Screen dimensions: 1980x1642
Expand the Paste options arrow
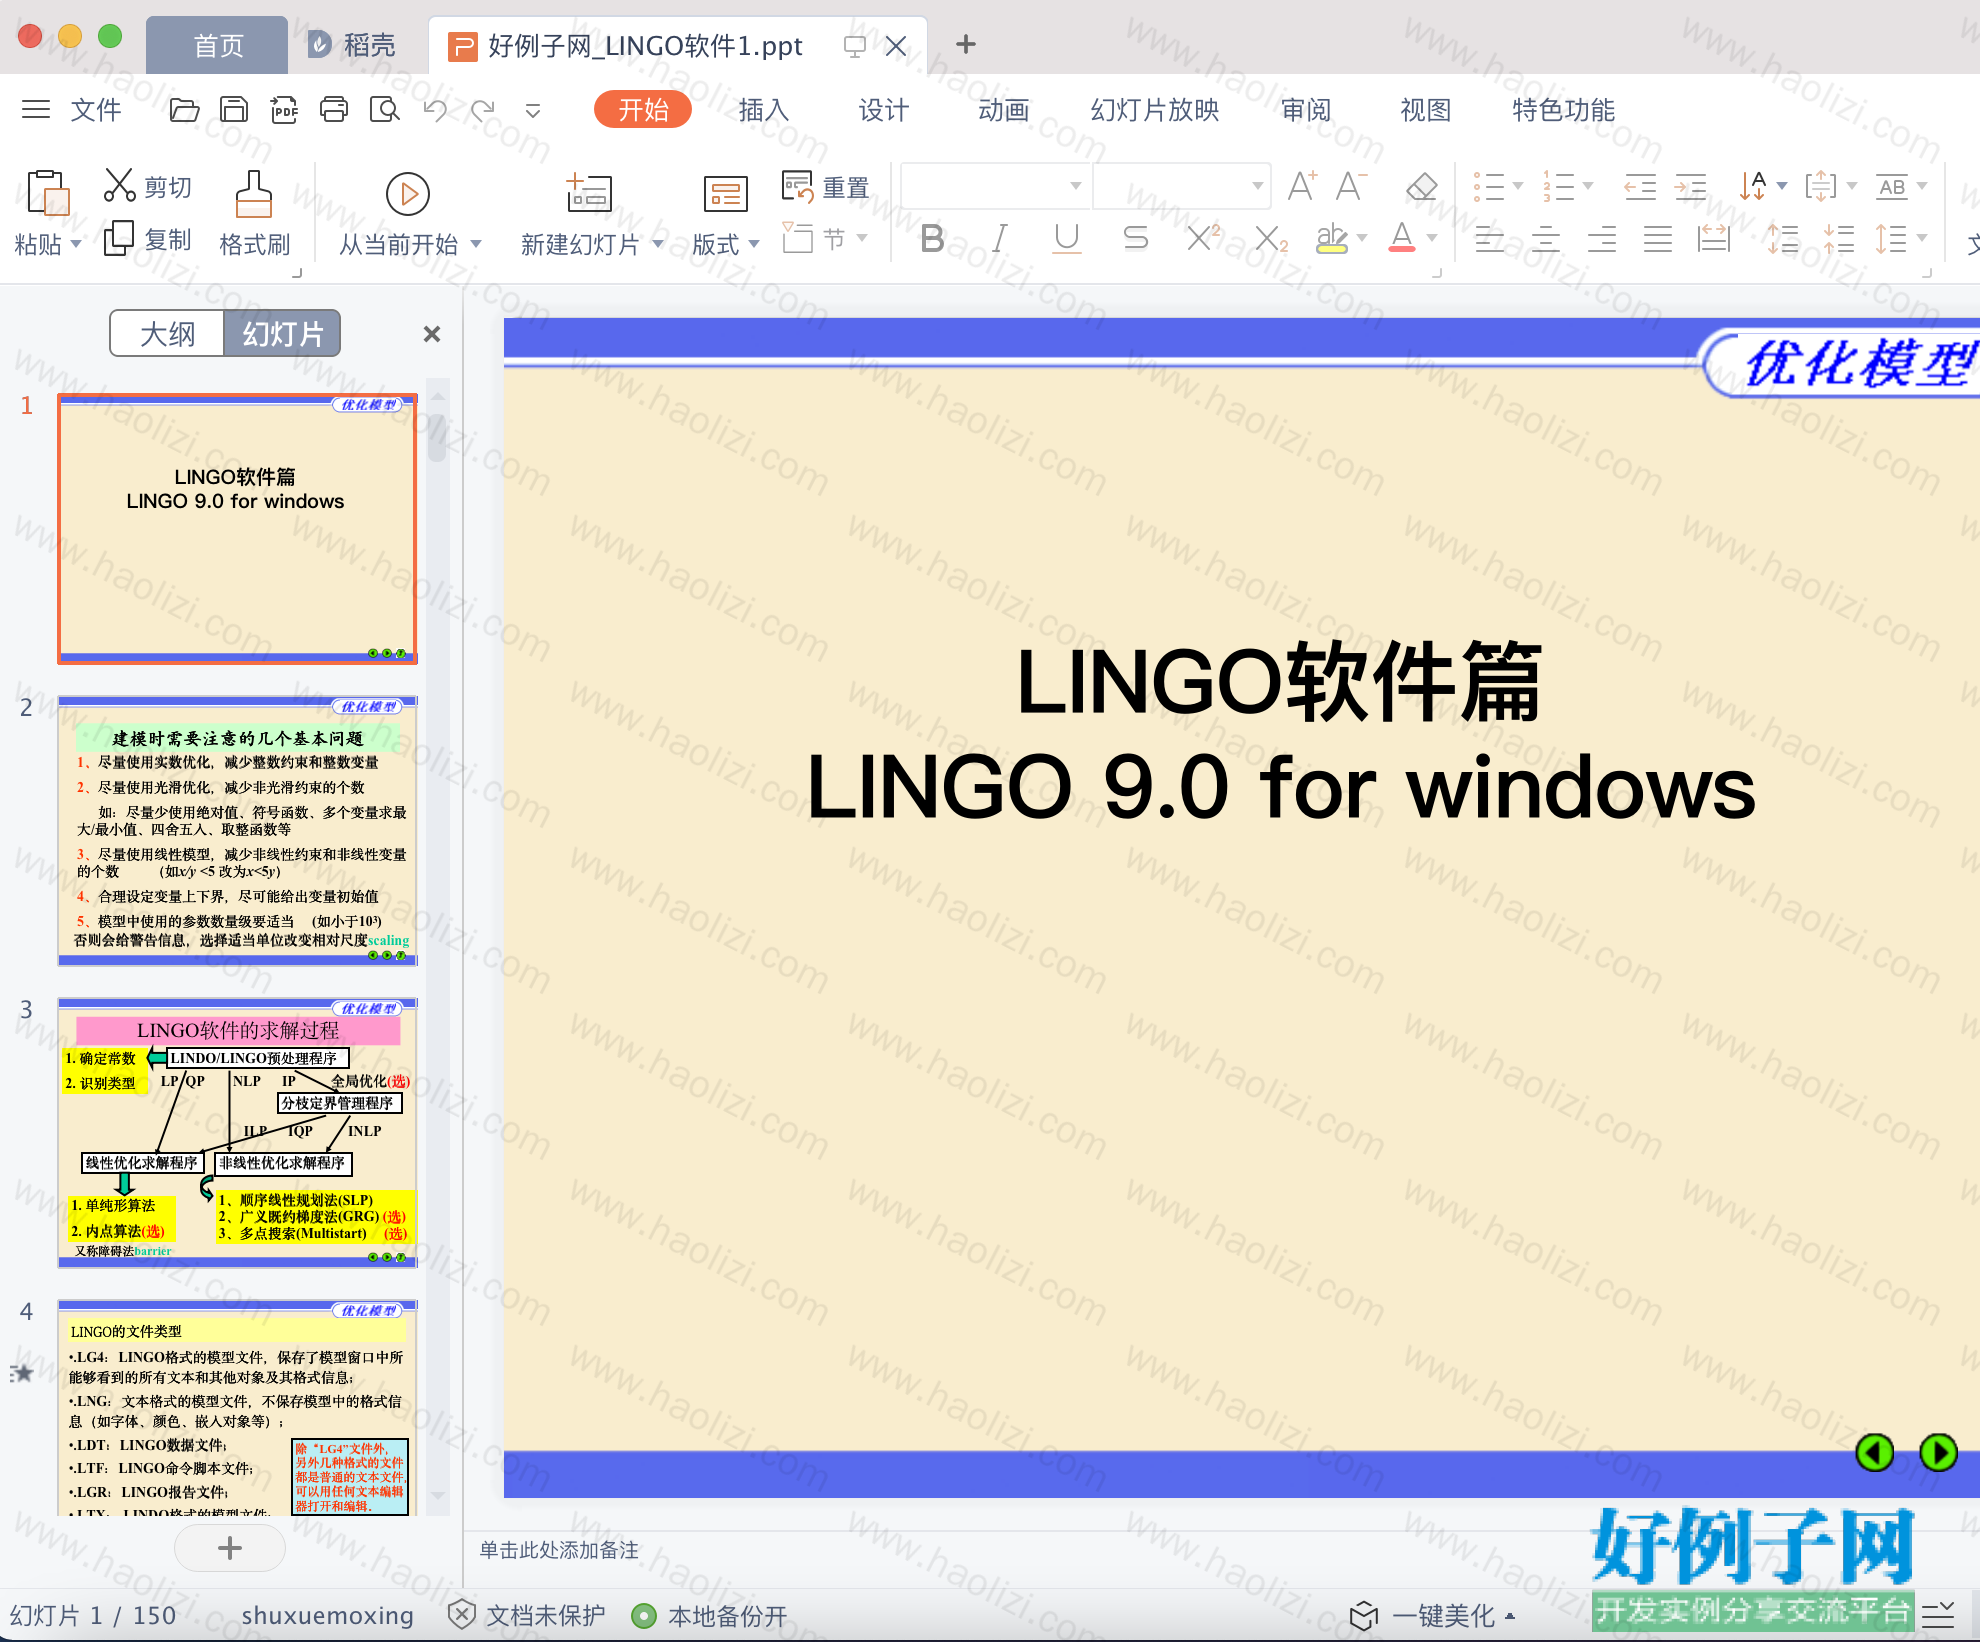tap(76, 244)
